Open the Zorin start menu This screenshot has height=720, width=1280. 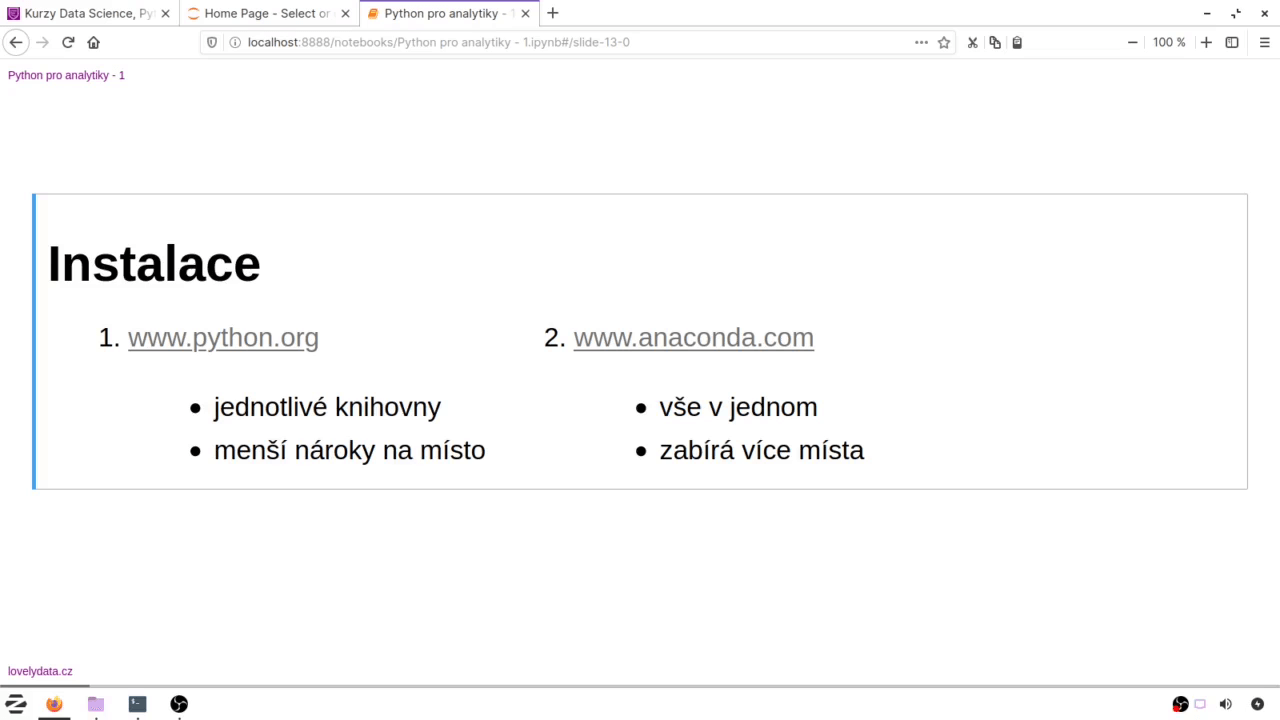[16, 704]
